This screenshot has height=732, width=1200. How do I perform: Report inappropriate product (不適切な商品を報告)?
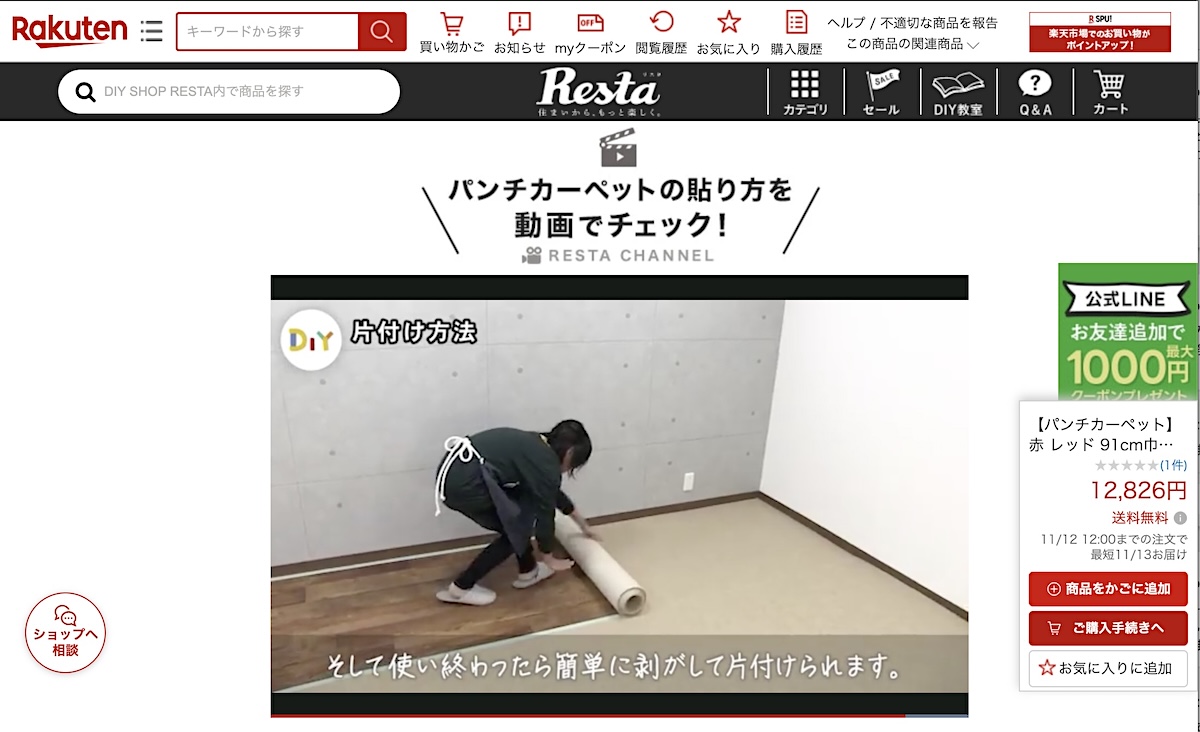(939, 23)
